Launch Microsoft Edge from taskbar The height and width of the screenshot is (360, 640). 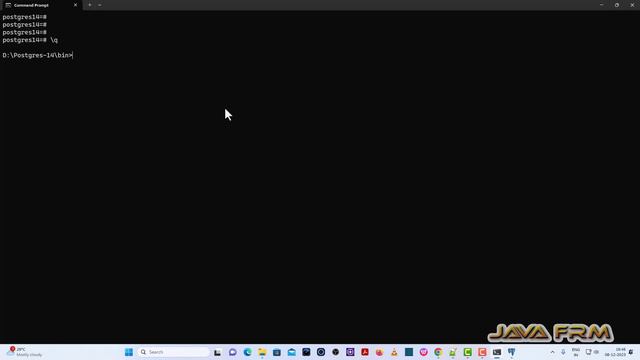click(x=247, y=352)
